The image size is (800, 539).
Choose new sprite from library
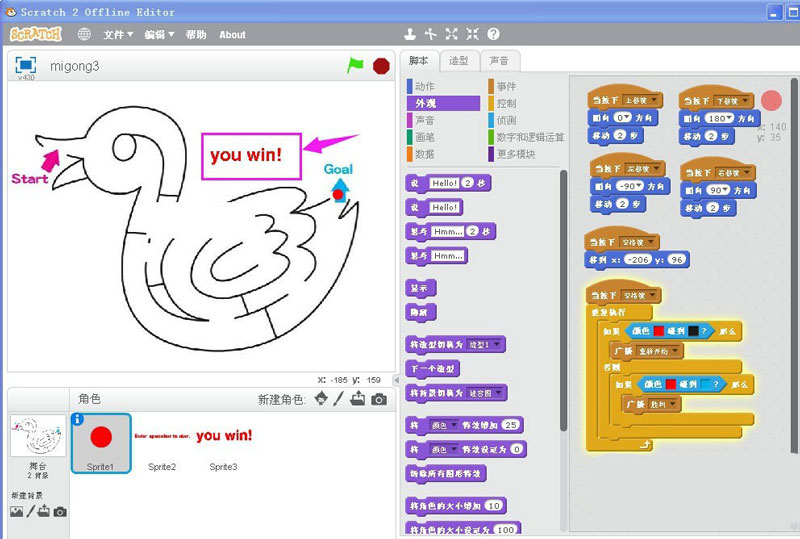click(x=321, y=399)
